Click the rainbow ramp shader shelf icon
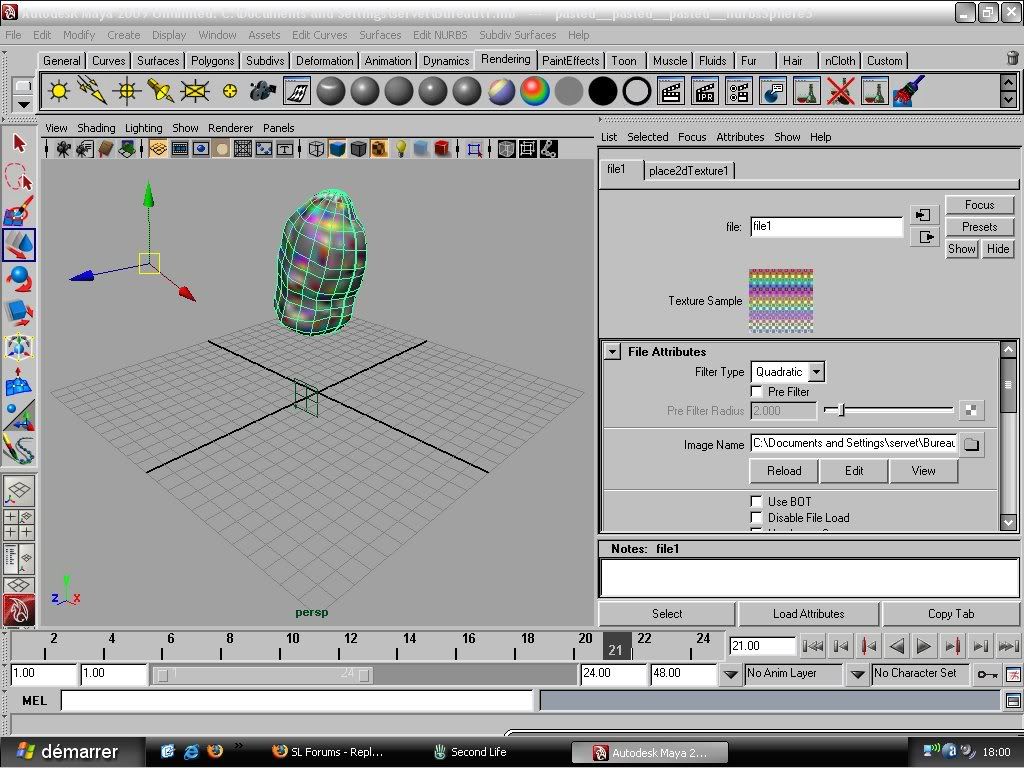The height and width of the screenshot is (768, 1024). [535, 93]
